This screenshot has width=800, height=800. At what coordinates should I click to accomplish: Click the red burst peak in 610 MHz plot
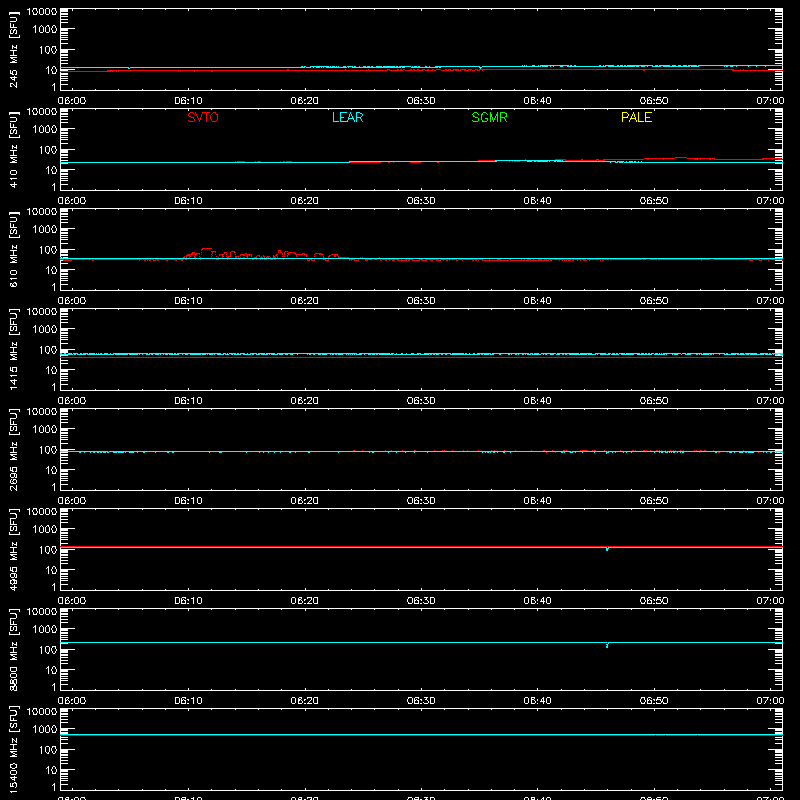206,249
